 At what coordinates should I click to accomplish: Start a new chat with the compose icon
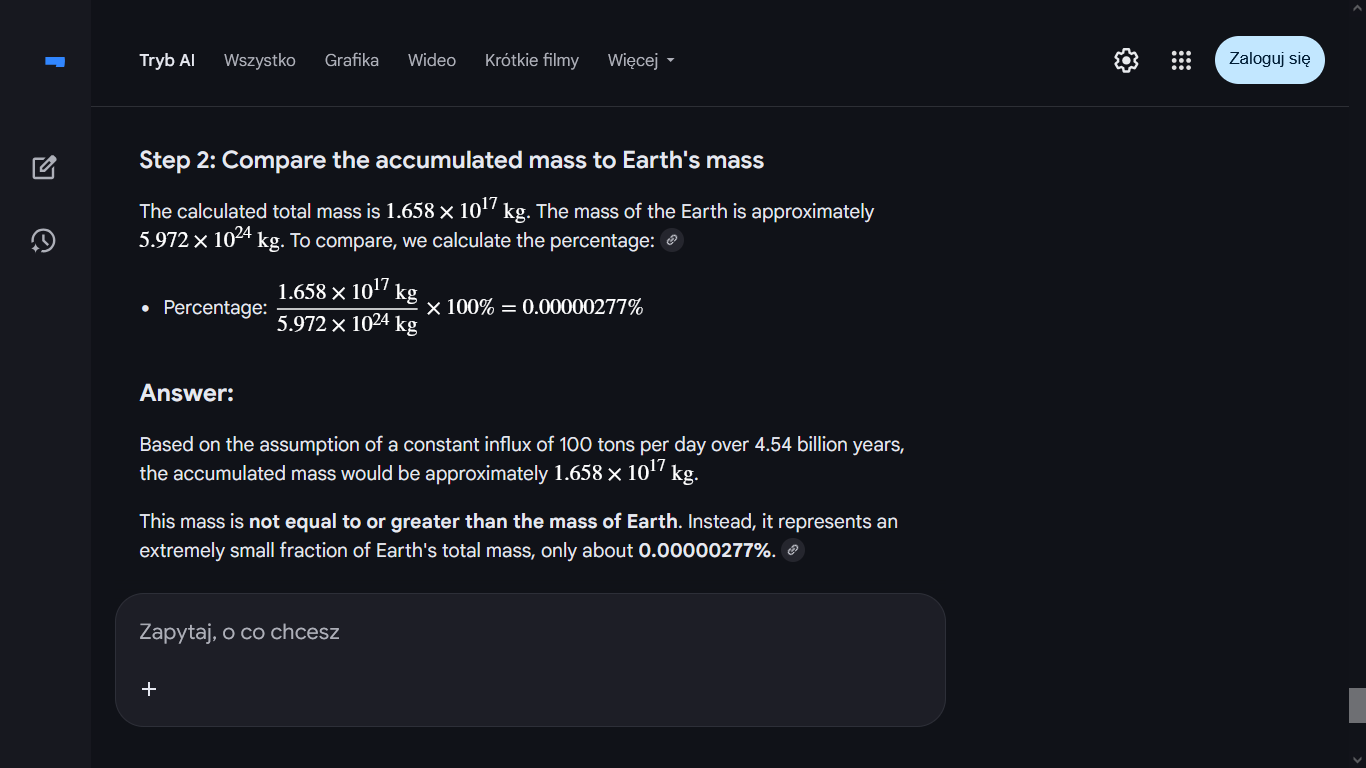44,167
